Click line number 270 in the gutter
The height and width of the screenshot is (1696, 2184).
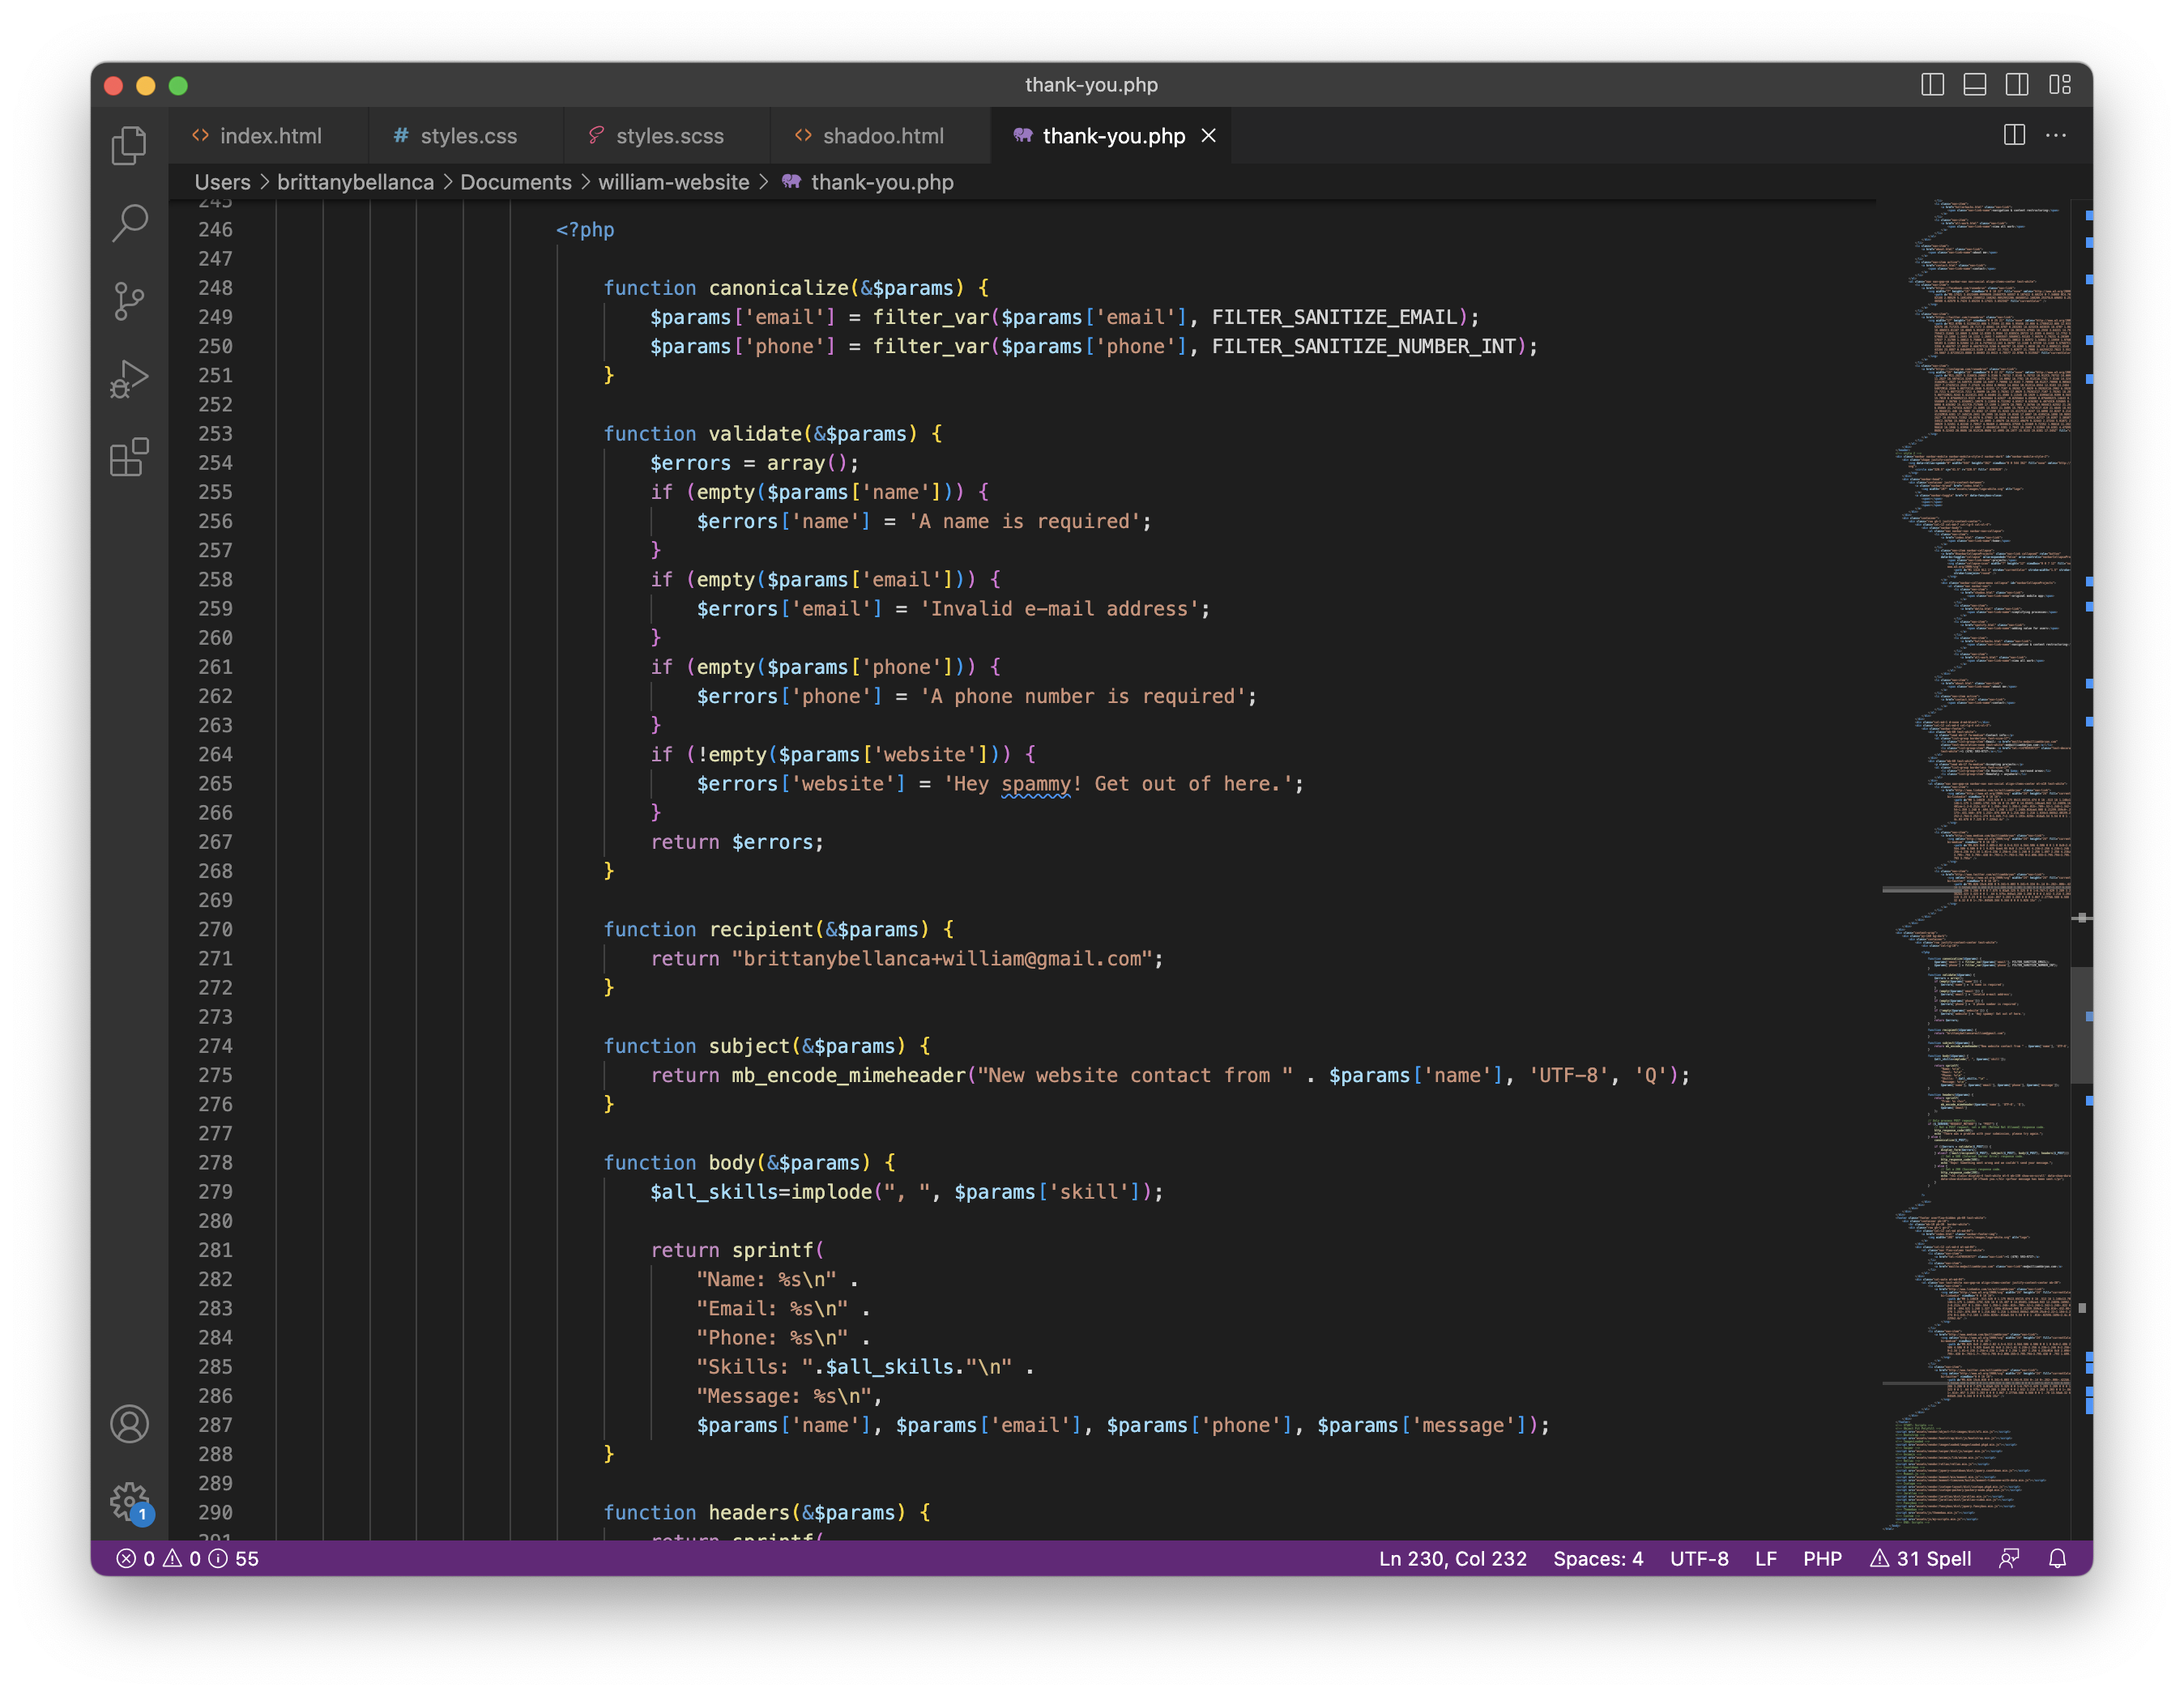click(215, 929)
